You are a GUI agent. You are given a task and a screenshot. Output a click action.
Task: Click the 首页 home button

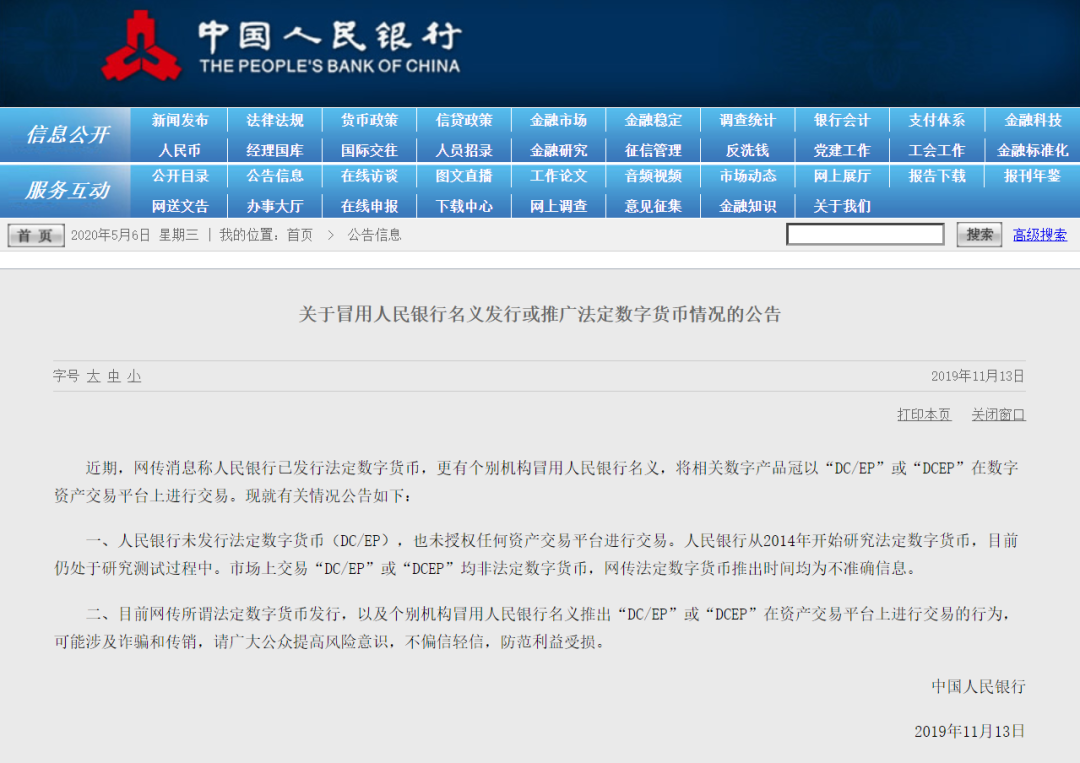pyautogui.click(x=36, y=236)
